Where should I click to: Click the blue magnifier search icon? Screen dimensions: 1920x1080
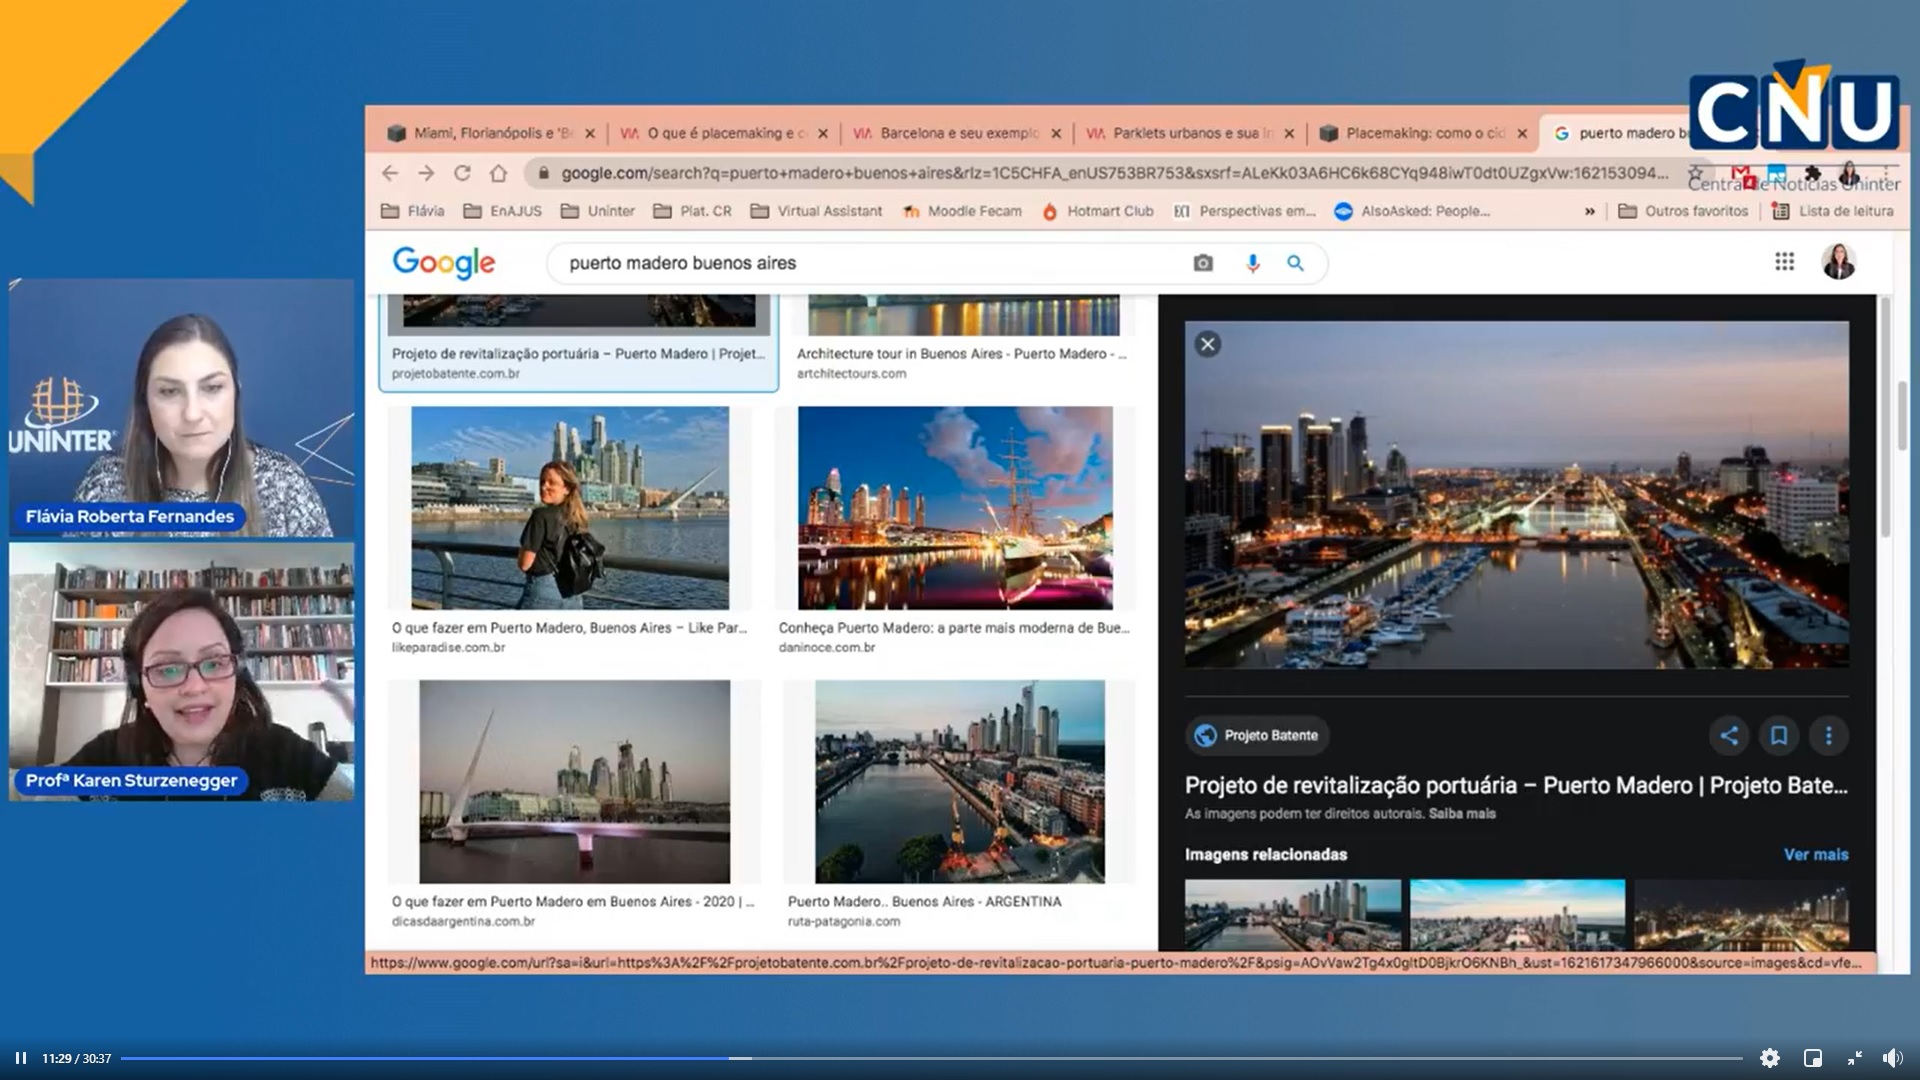pyautogui.click(x=1295, y=263)
